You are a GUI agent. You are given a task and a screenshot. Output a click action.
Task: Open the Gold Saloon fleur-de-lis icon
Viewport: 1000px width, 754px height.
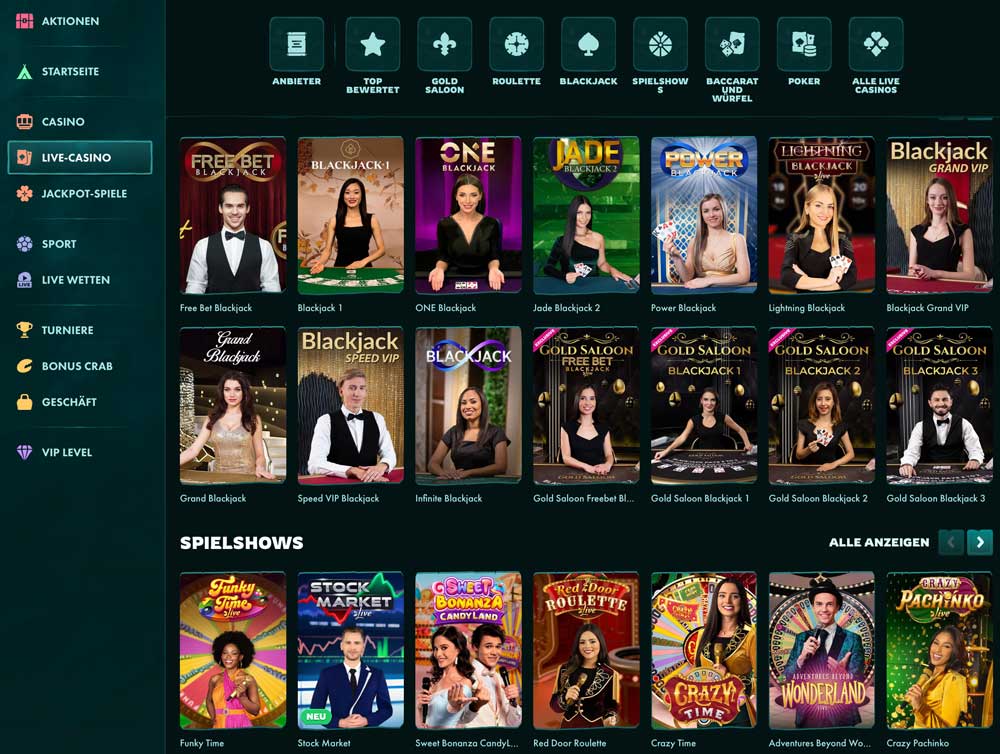point(445,44)
